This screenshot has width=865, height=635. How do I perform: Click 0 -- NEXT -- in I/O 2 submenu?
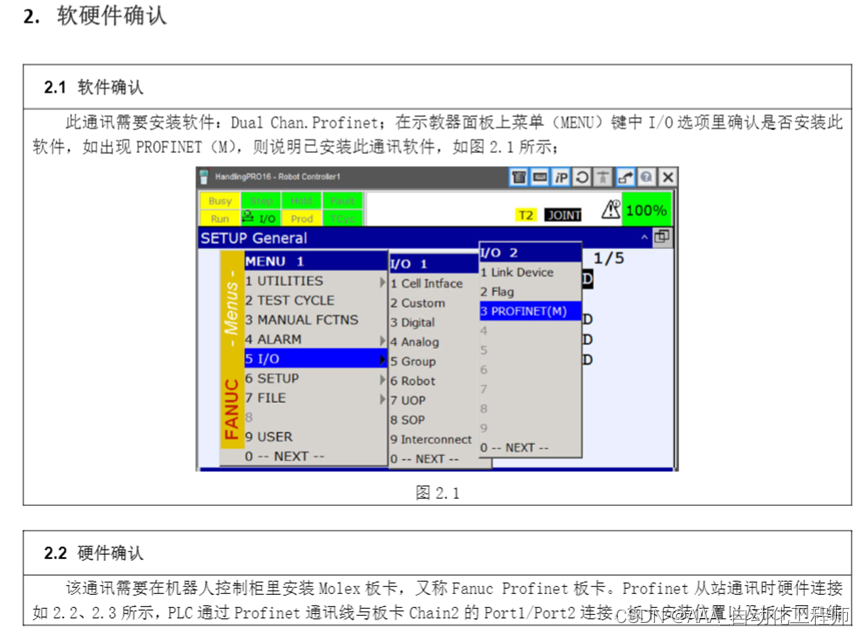pos(530,448)
